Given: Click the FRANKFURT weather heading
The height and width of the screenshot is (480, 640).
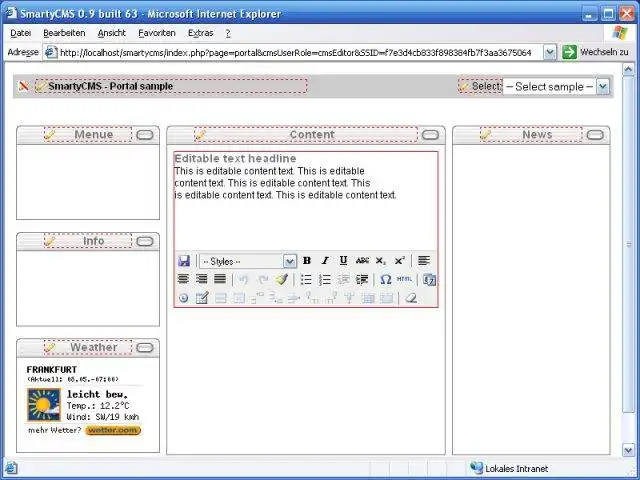Looking at the screenshot, I should point(51,370).
